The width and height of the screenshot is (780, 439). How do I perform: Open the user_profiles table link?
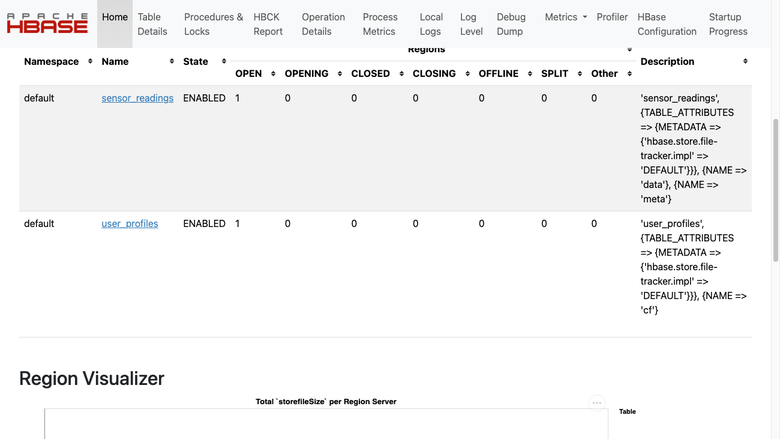click(130, 224)
